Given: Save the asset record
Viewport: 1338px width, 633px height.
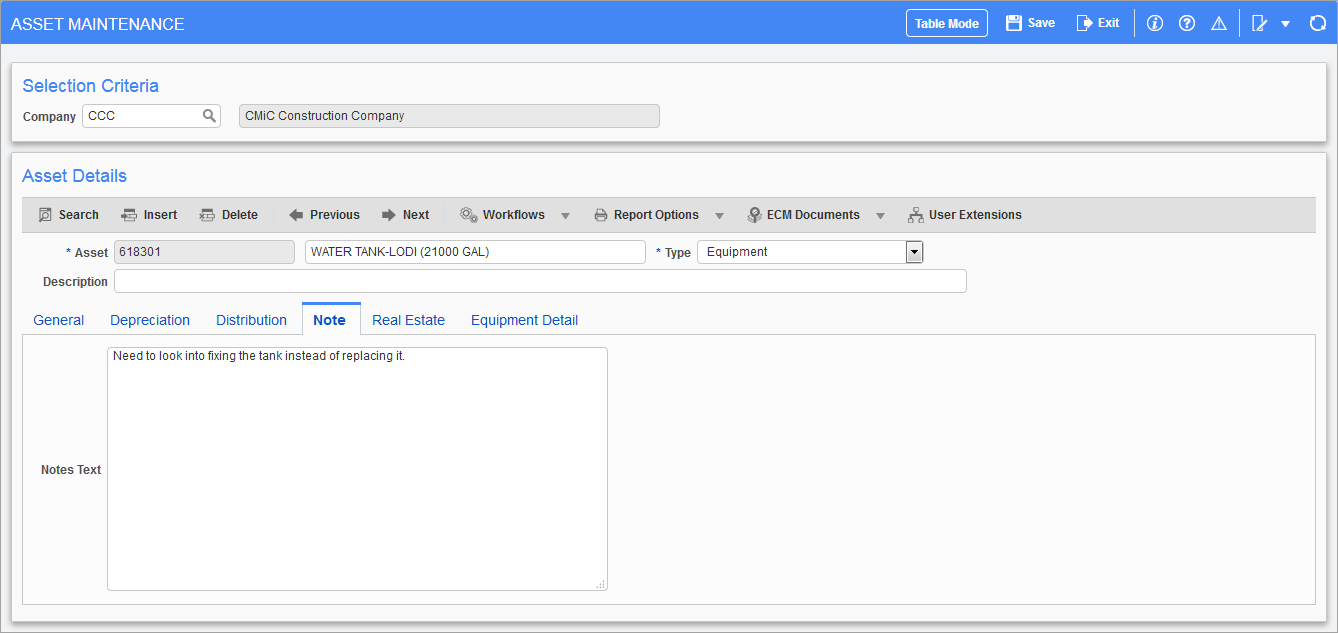Looking at the screenshot, I should click(1030, 23).
